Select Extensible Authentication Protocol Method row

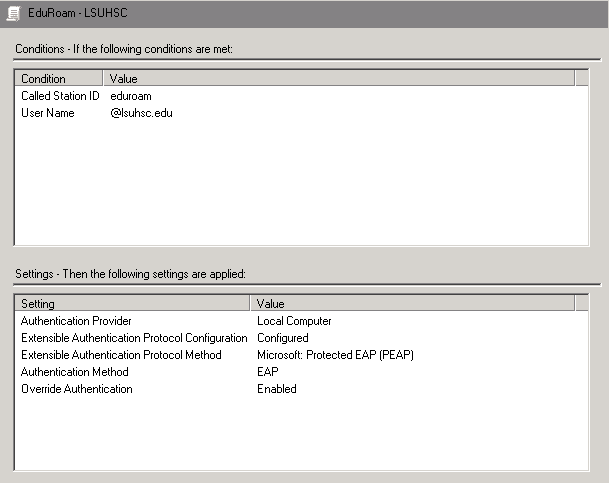(x=301, y=355)
